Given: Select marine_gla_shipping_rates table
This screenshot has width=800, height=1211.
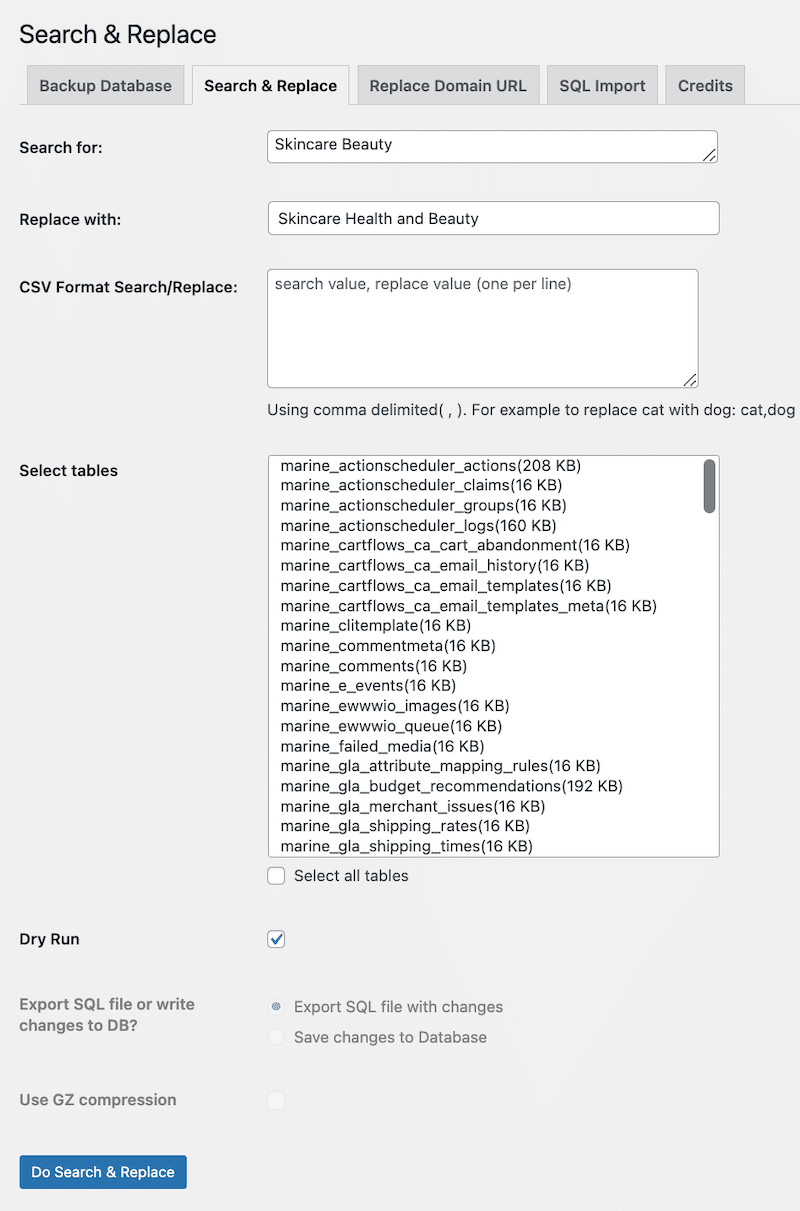Looking at the screenshot, I should point(405,826).
